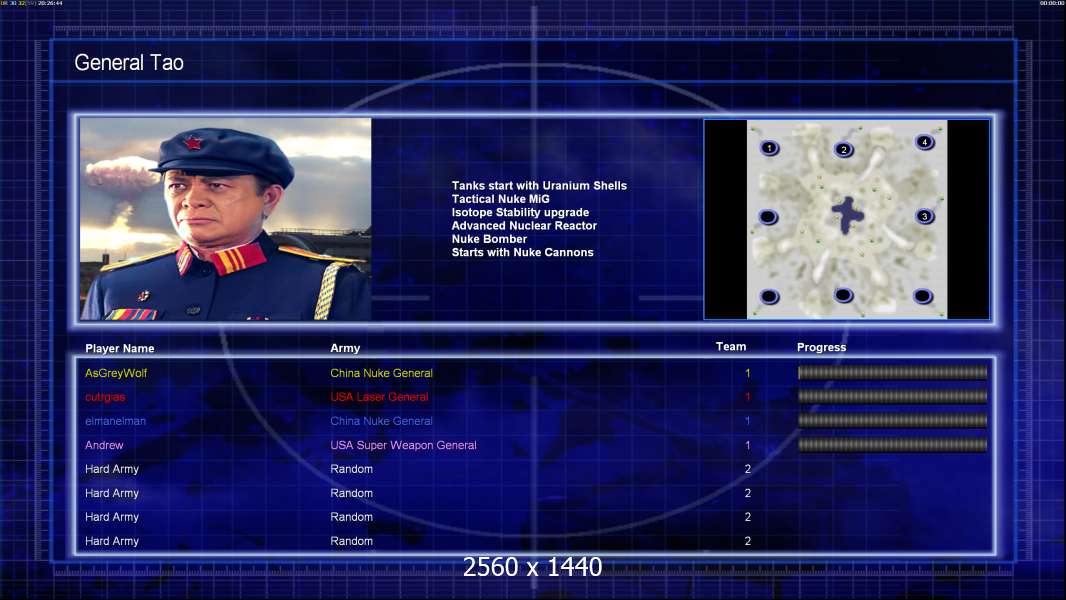1066x600 pixels.
Task: Click elmanelman's "China Nuke General" army
Action: click(381, 421)
